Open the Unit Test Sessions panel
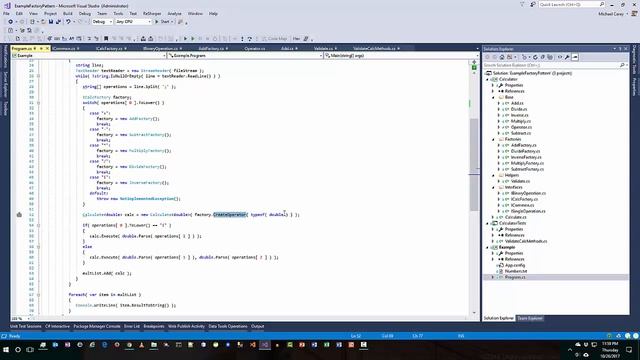Screen dimensions: 640x360 pos(26,327)
